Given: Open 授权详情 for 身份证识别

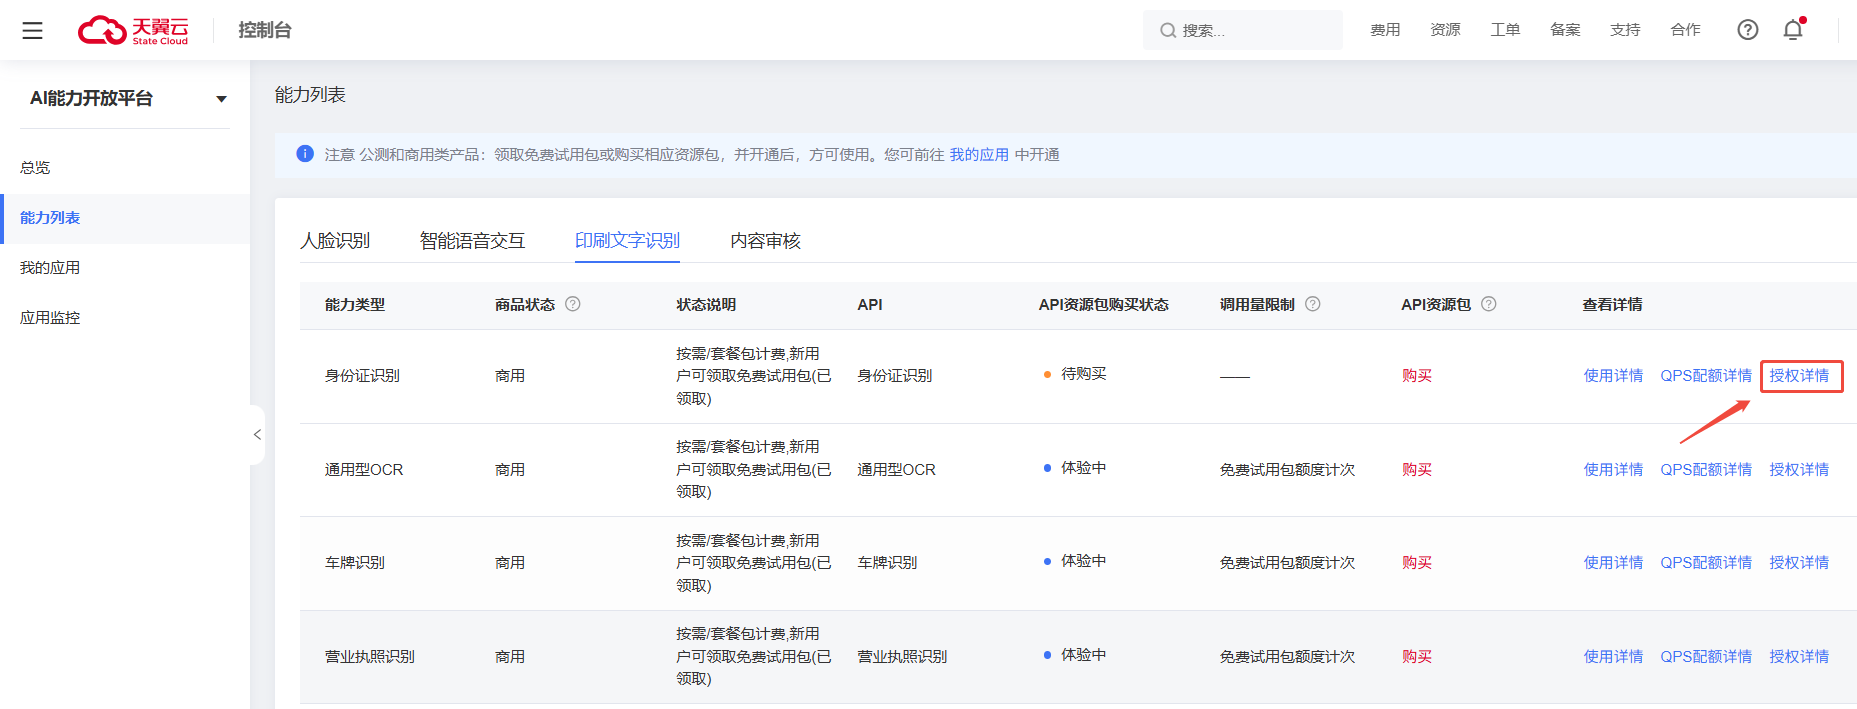Looking at the screenshot, I should tap(1799, 376).
